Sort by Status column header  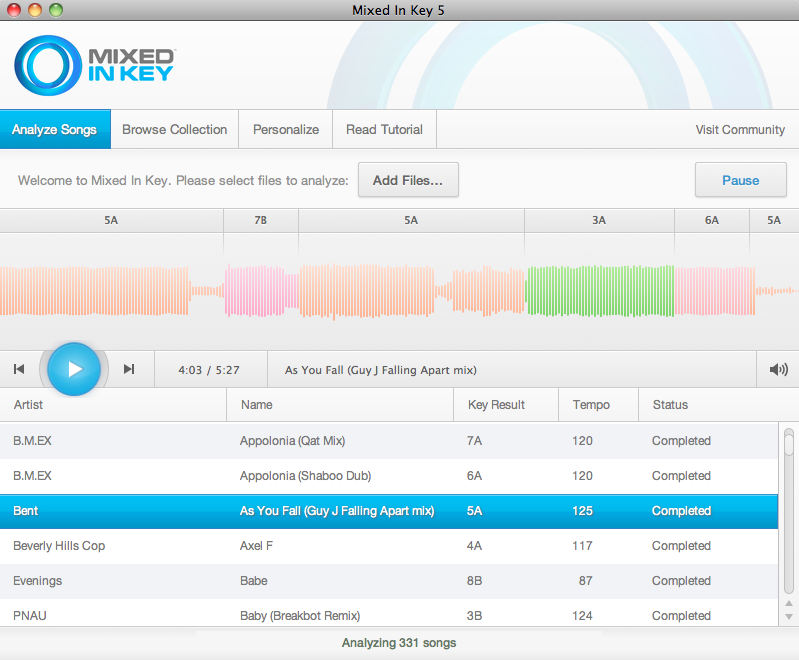708,405
